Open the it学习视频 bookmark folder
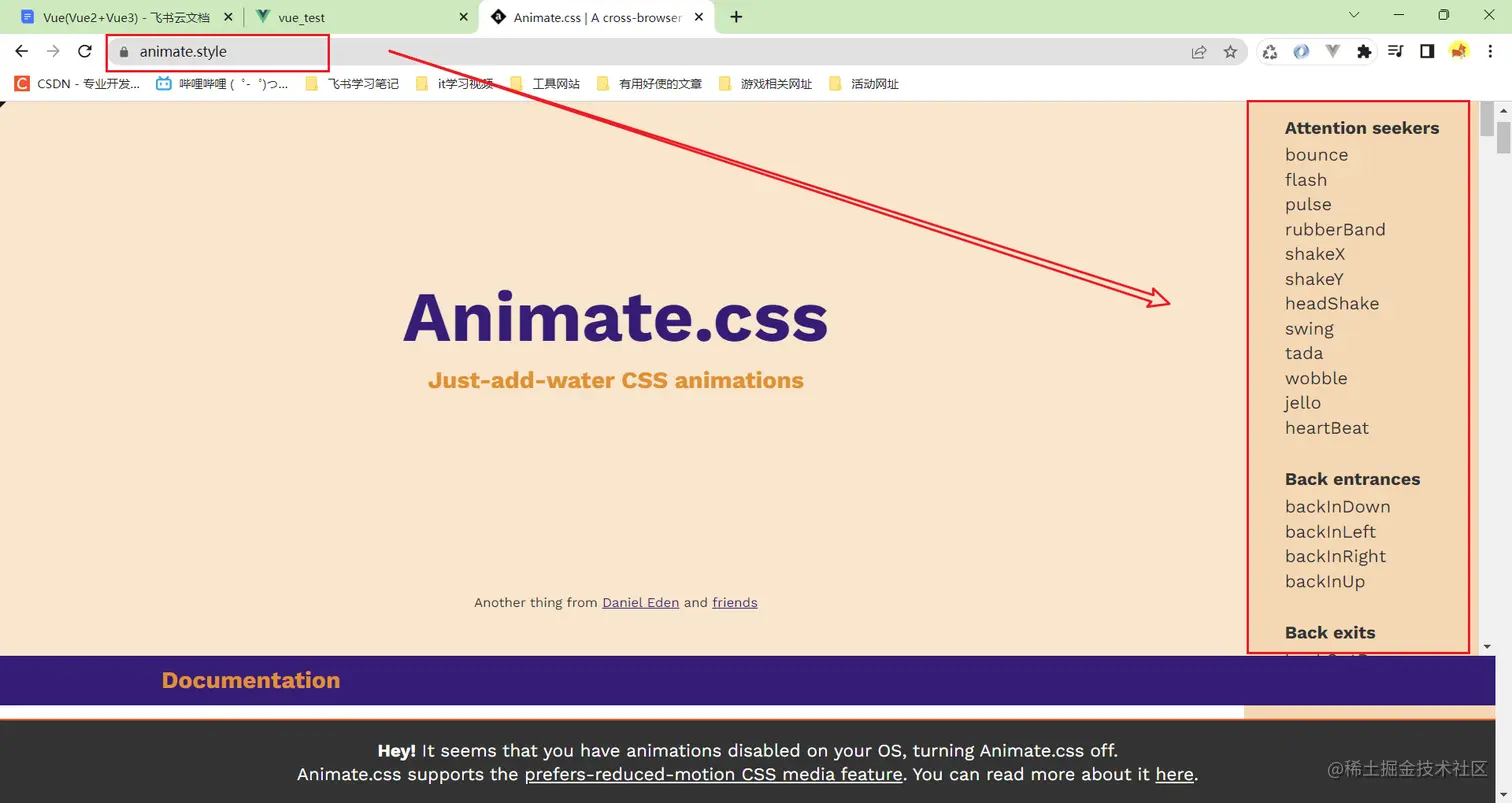Image resolution: width=1512 pixels, height=803 pixels. [x=455, y=84]
